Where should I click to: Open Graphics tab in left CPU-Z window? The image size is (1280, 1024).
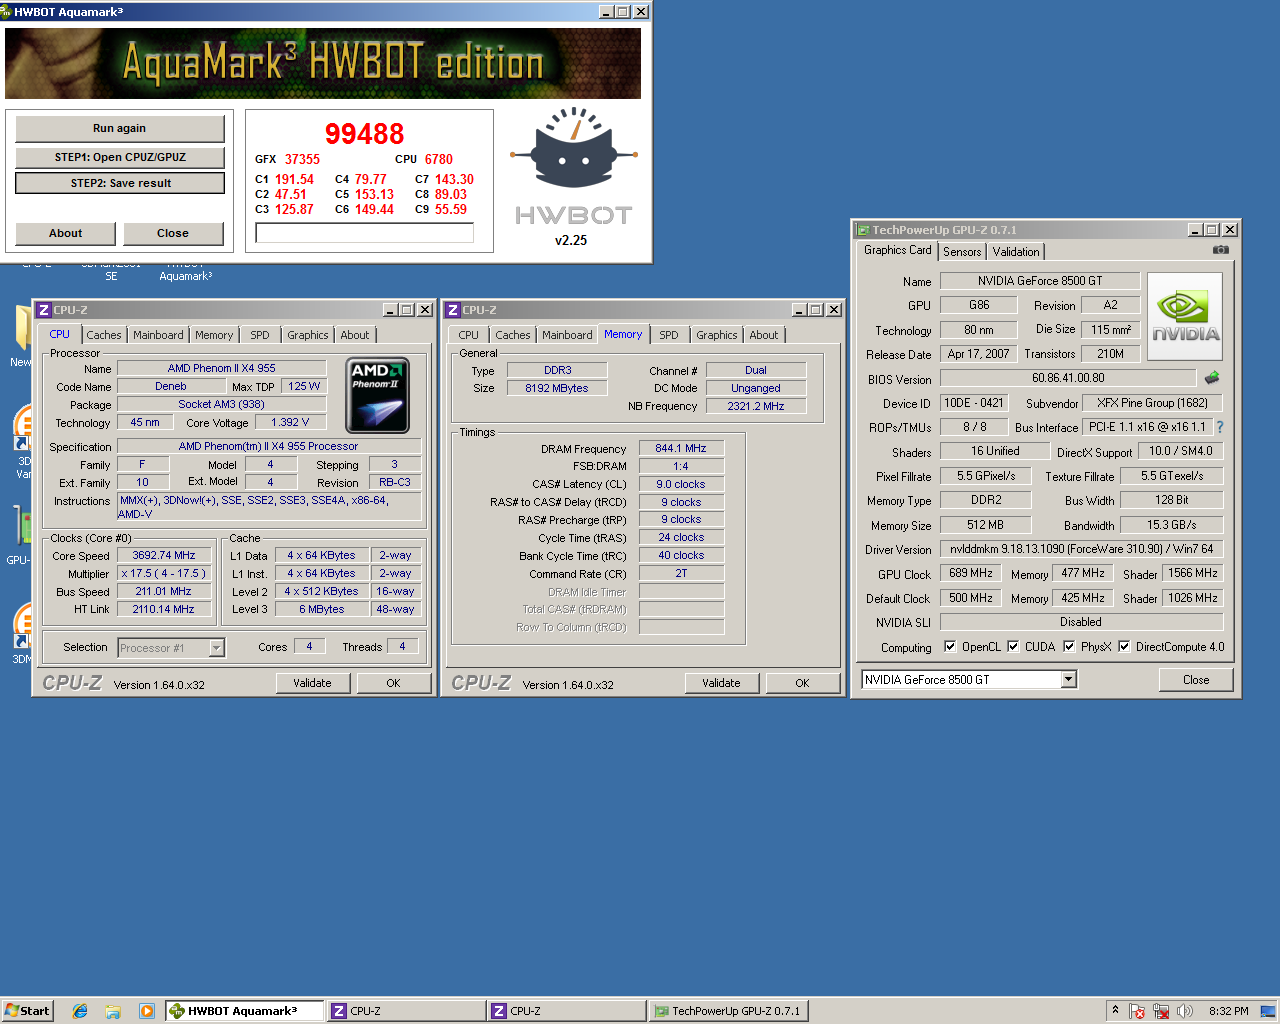coord(308,335)
